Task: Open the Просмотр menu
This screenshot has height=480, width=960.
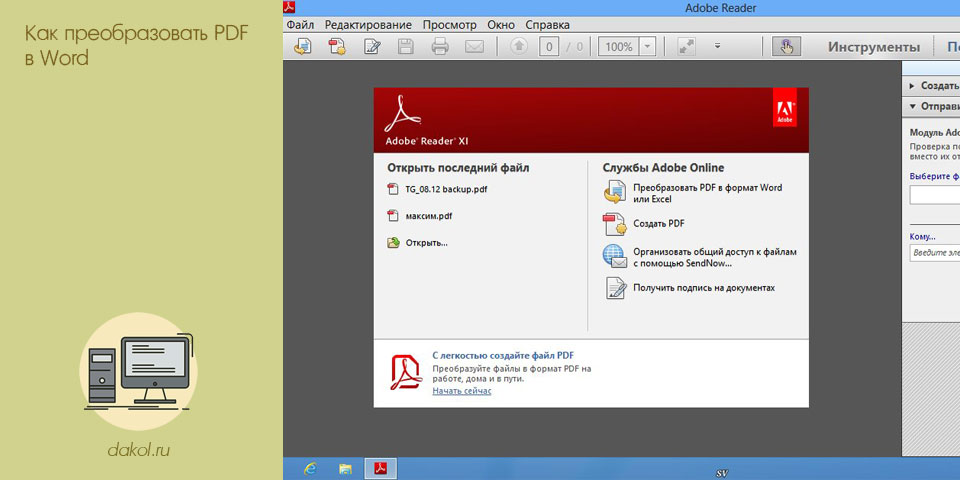Action: 449,25
